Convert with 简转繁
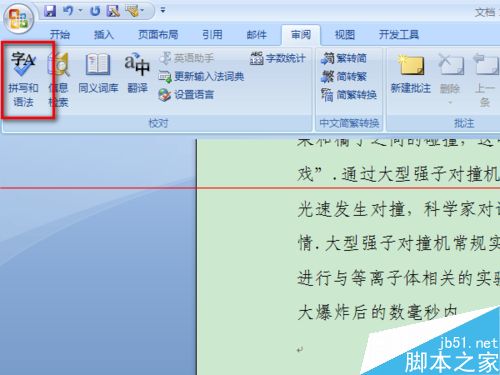500x375 pixels. [x=344, y=77]
